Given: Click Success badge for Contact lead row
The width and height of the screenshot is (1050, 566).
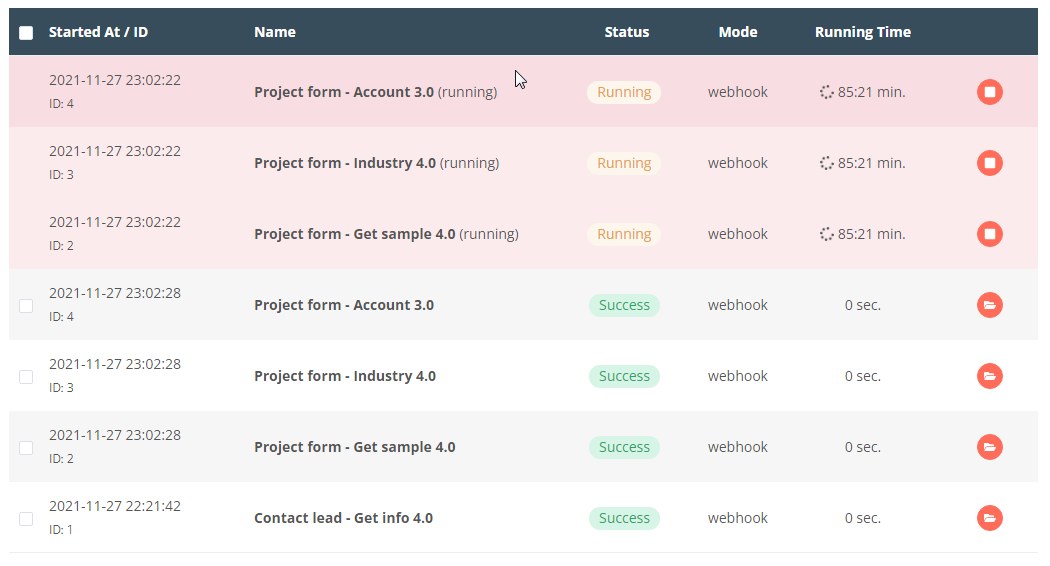Looking at the screenshot, I should (624, 518).
